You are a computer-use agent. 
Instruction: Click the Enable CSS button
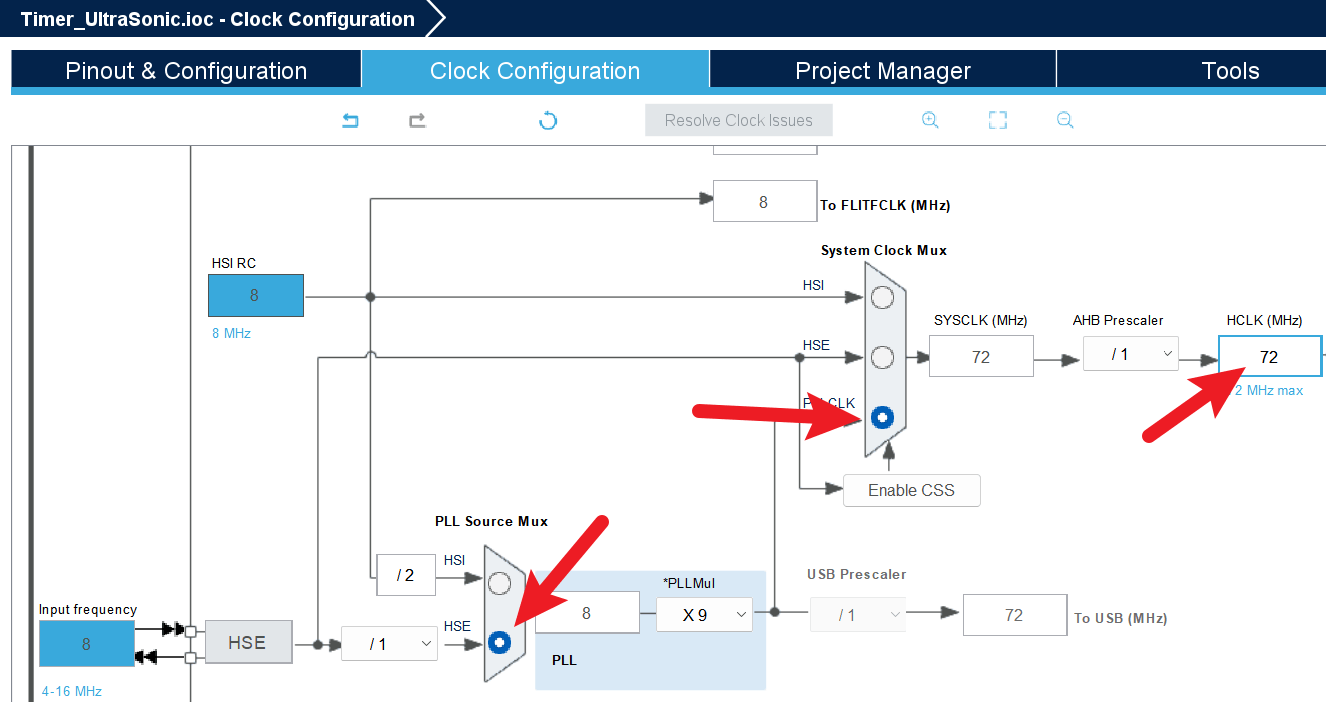[x=911, y=490]
